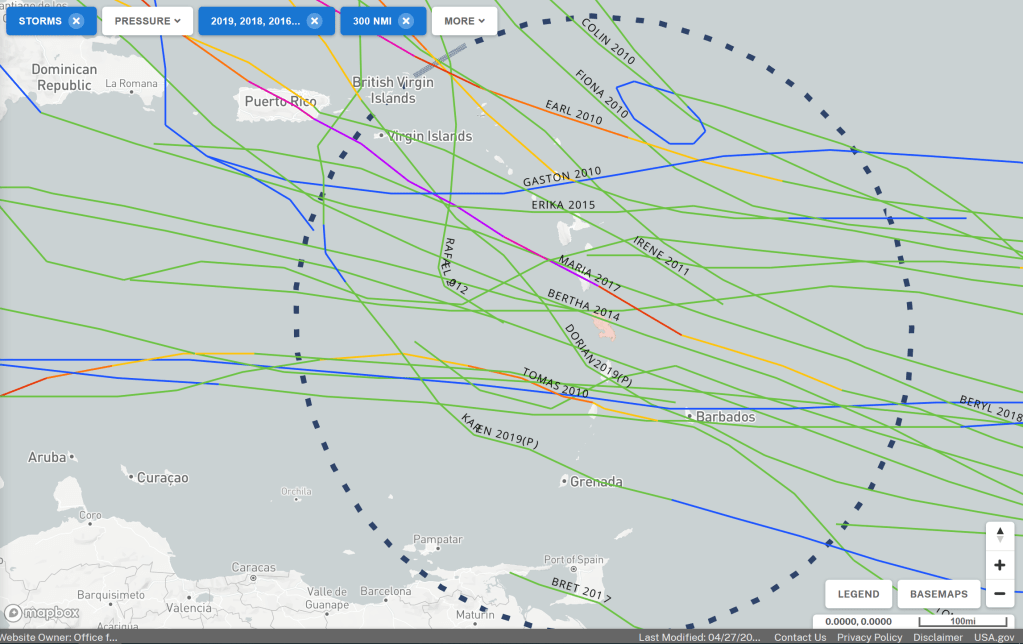This screenshot has width=1023, height=644.
Task: Show the map Legend
Action: [858, 594]
